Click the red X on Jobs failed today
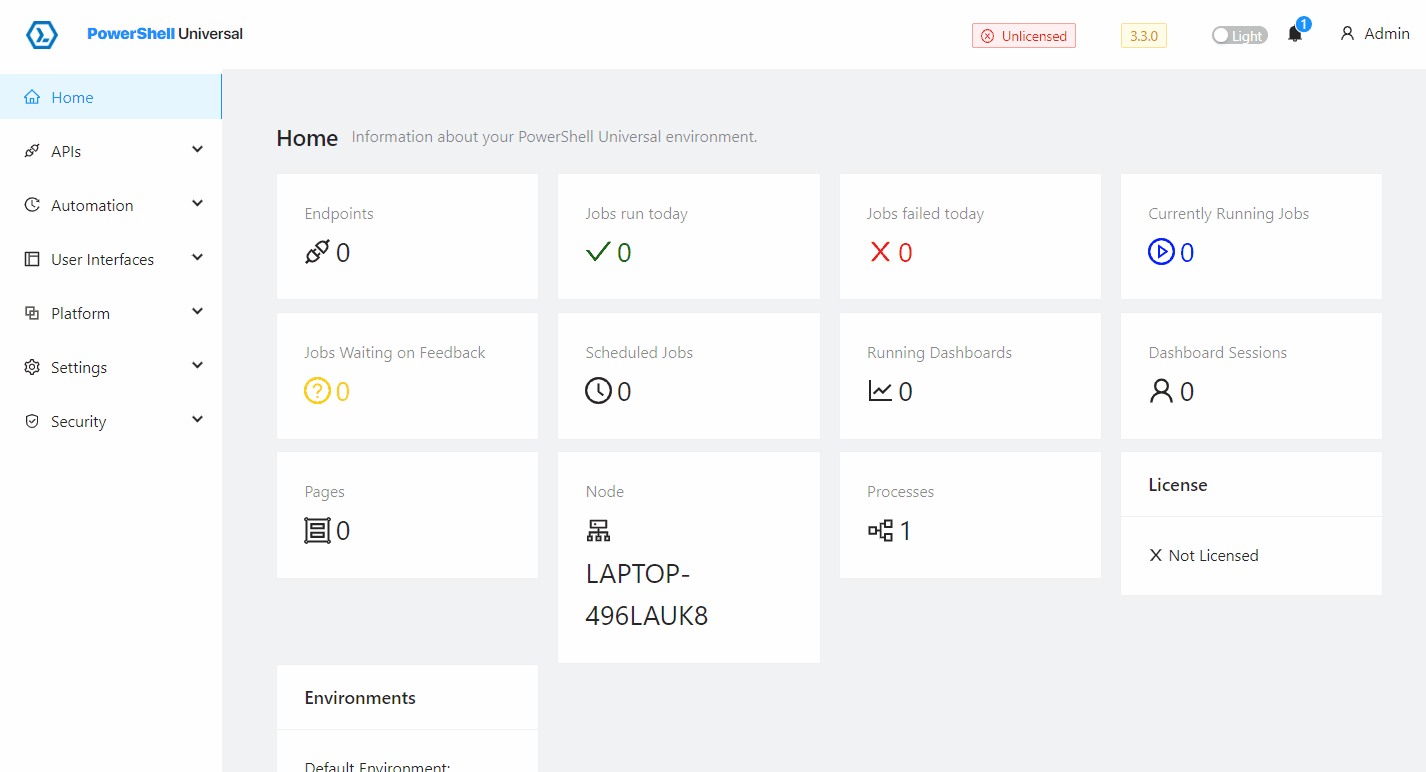Screen dimensions: 1426x772 click(880, 253)
